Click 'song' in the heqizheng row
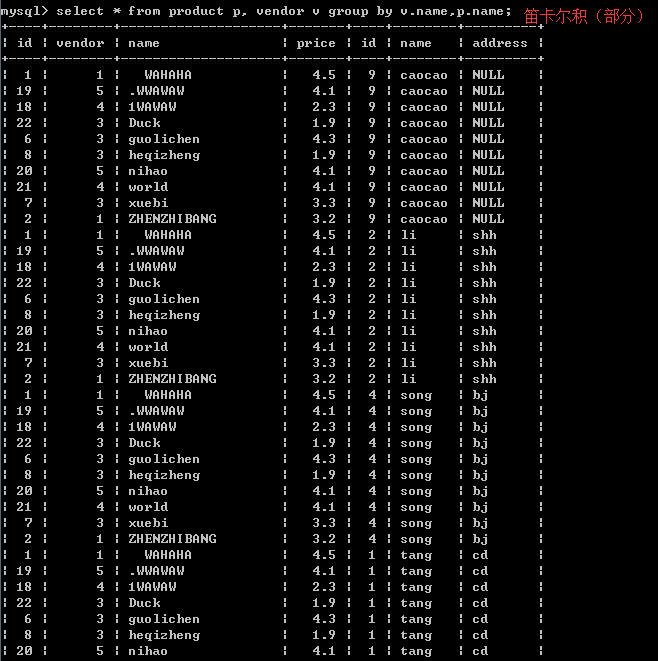Image resolution: width=658 pixels, height=661 pixels. coord(416,476)
